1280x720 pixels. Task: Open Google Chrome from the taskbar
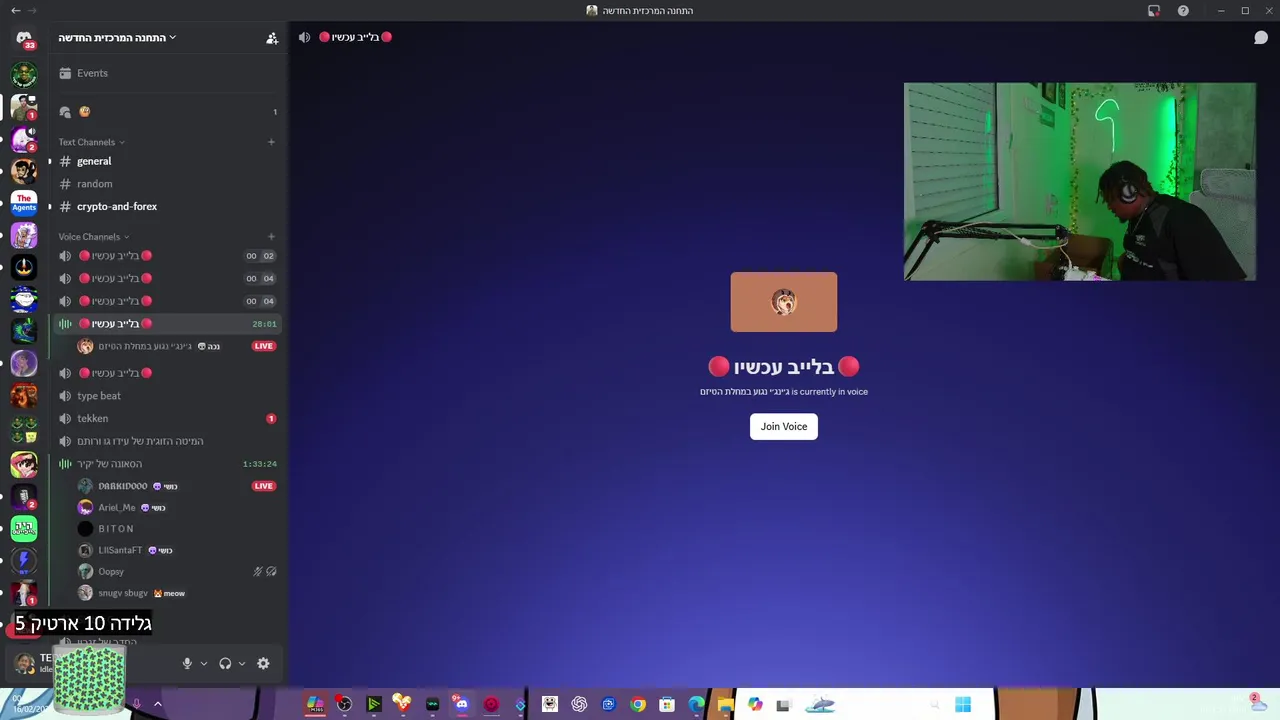[x=637, y=704]
